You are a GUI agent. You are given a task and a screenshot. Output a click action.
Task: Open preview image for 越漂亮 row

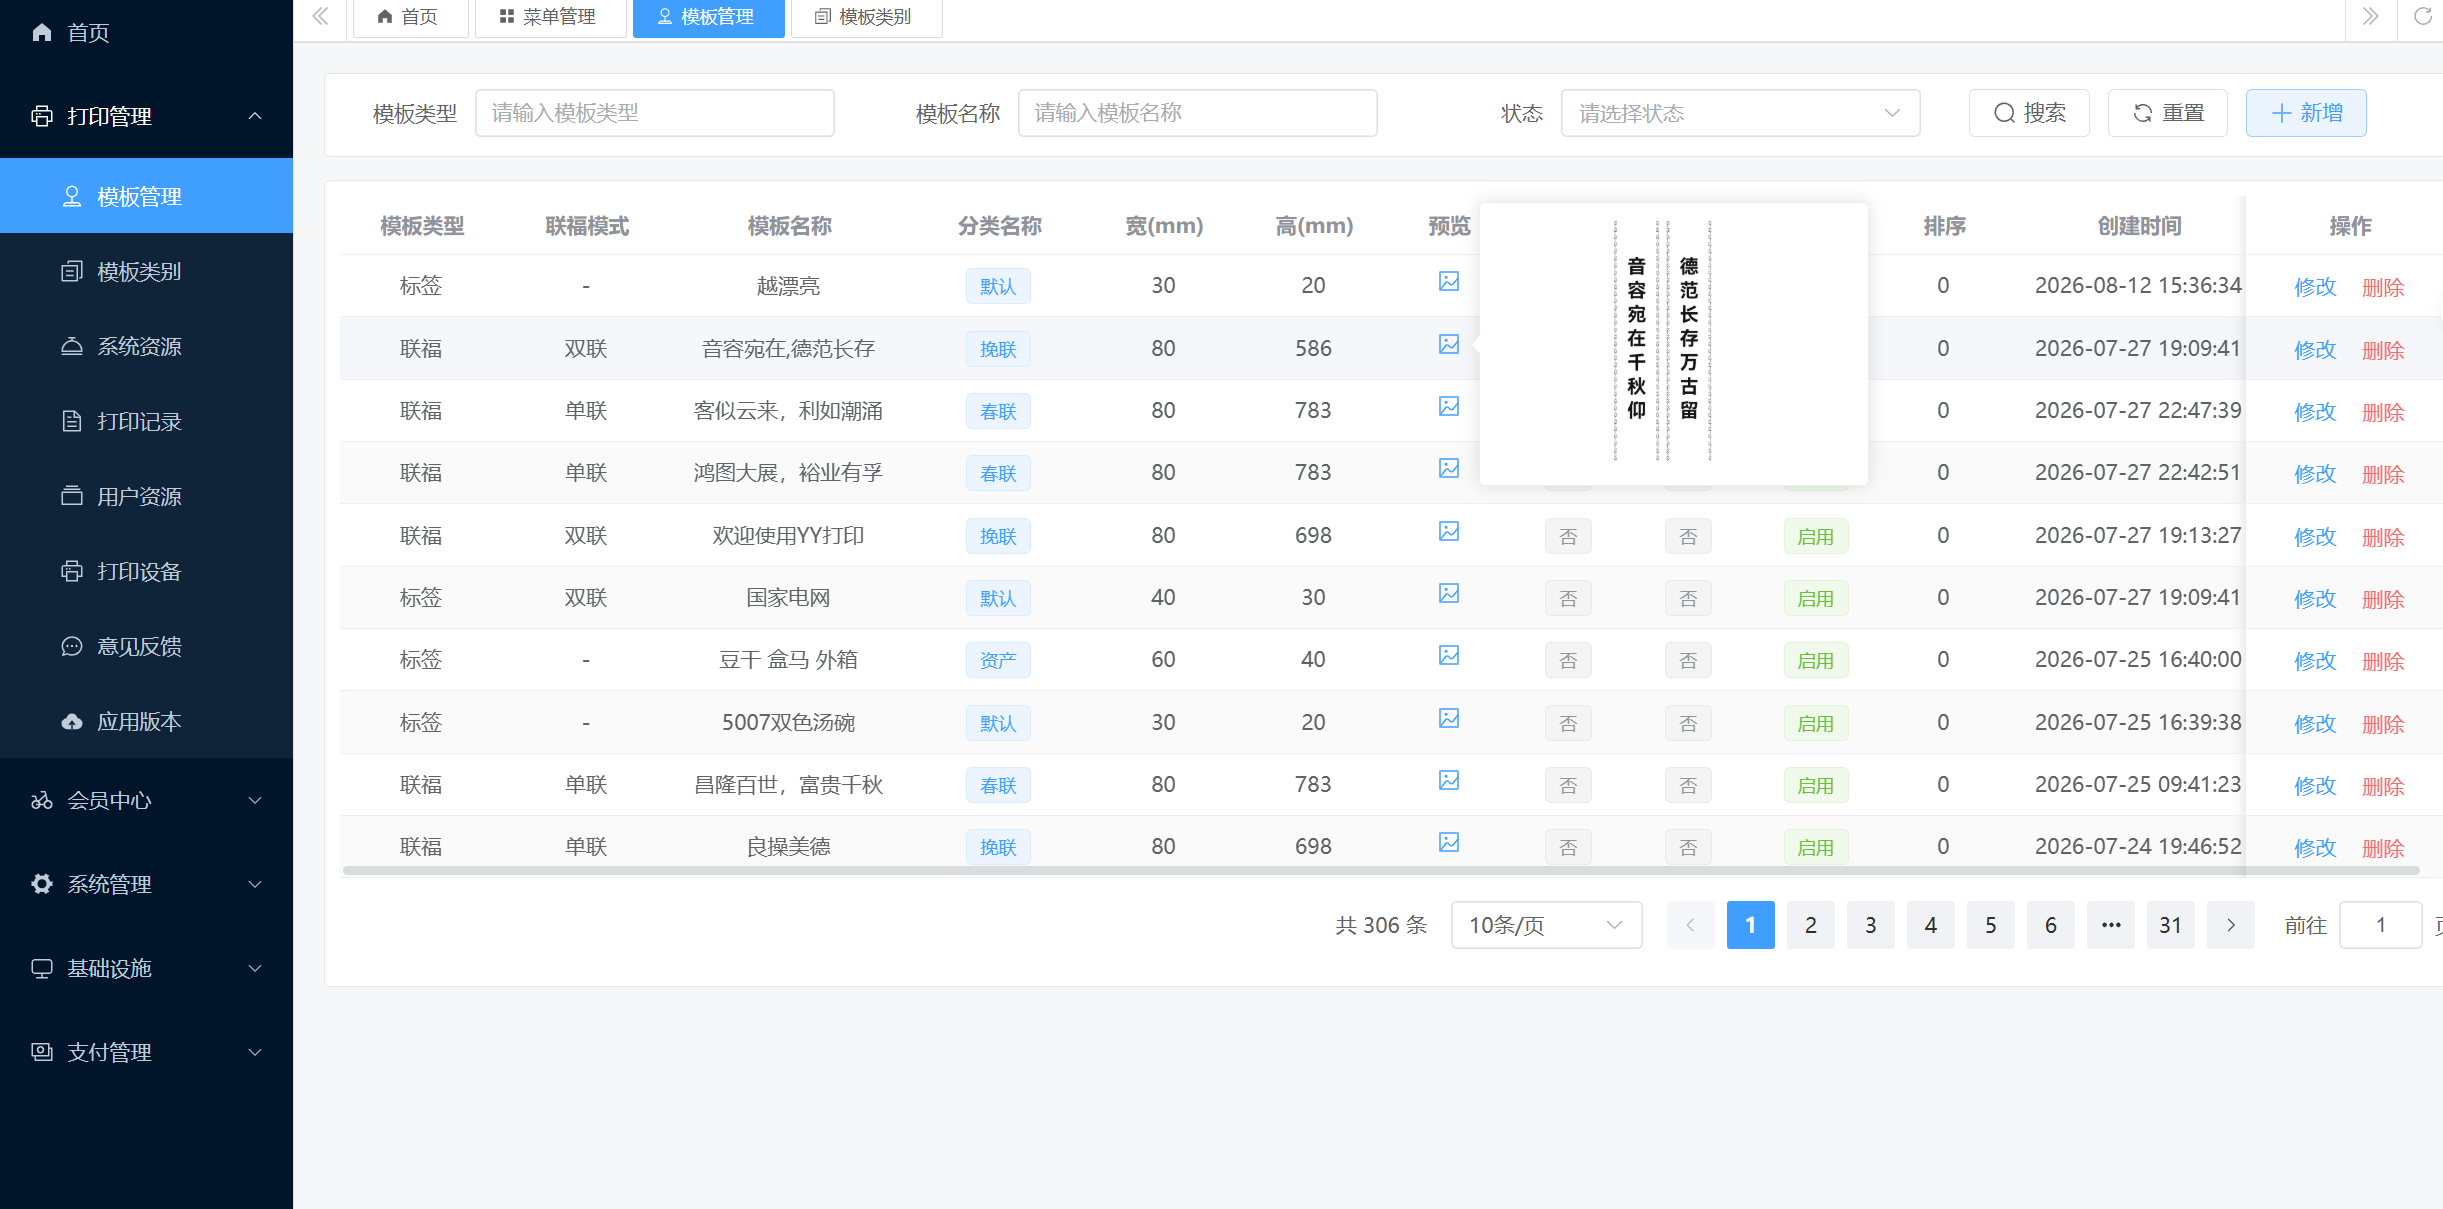tap(1448, 282)
